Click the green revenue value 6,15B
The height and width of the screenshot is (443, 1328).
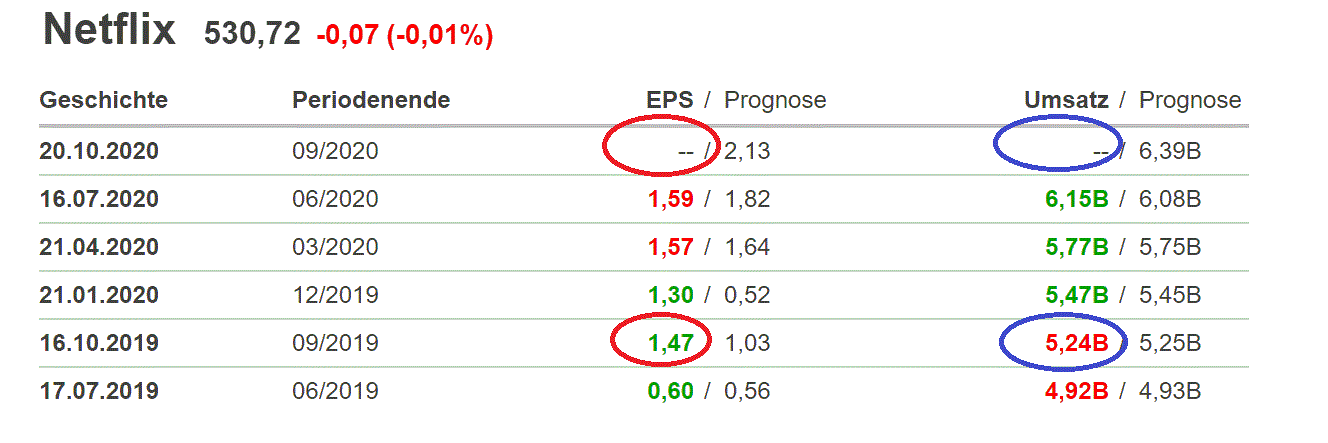1076,199
